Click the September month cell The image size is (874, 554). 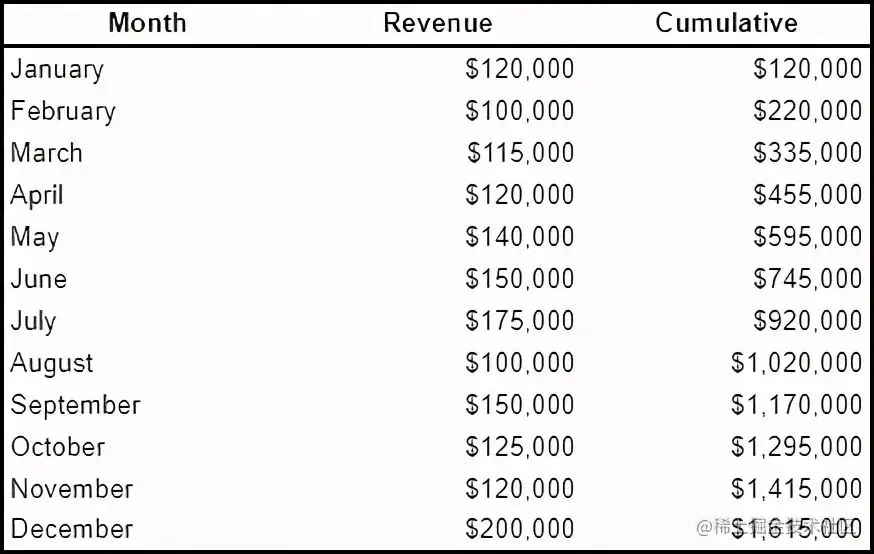(75, 405)
